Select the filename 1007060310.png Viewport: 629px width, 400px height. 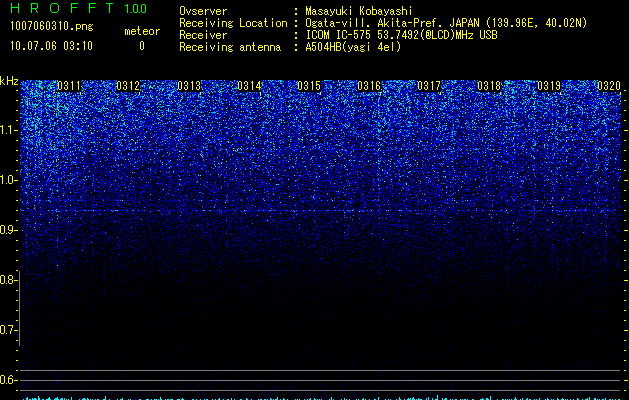click(52, 26)
